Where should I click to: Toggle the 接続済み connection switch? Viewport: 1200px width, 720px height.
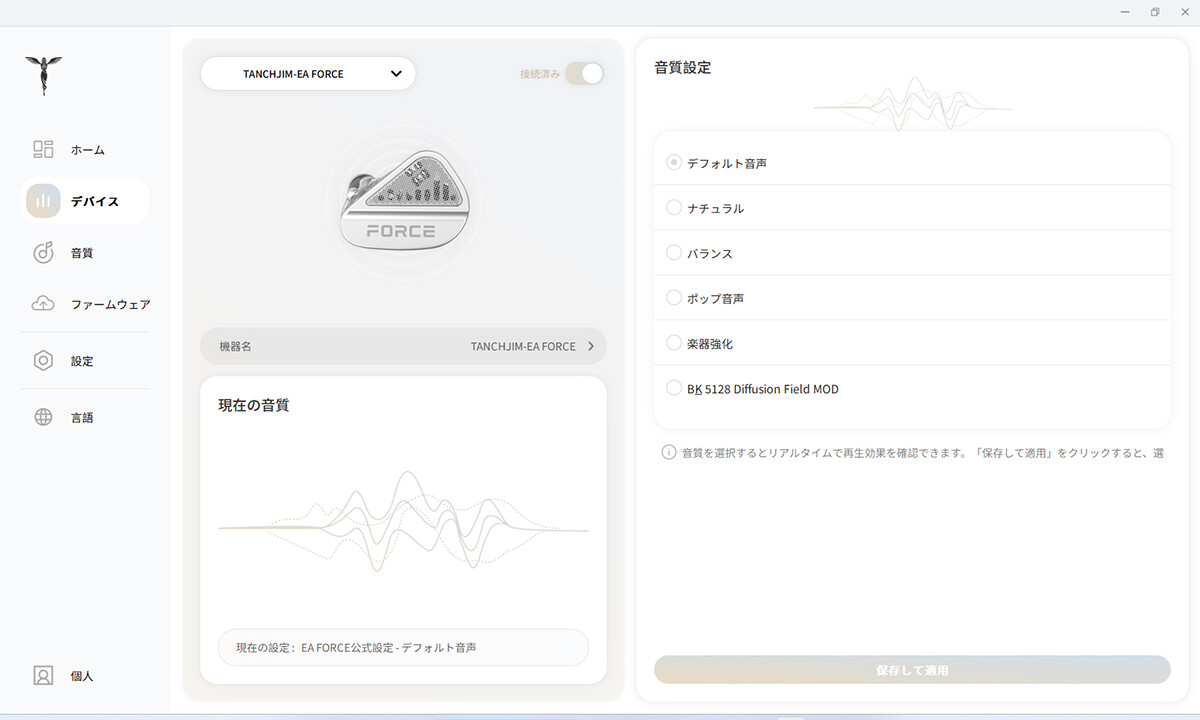584,73
